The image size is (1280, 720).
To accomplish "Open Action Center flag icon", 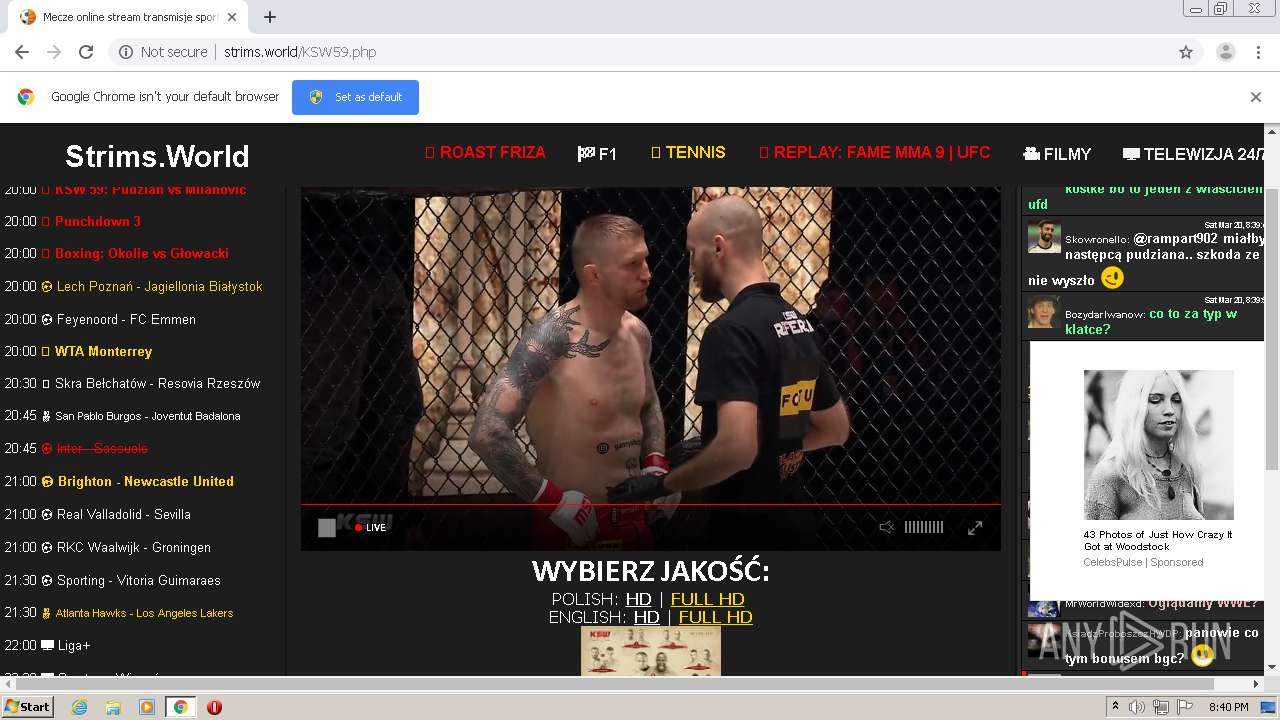I will 1185,707.
